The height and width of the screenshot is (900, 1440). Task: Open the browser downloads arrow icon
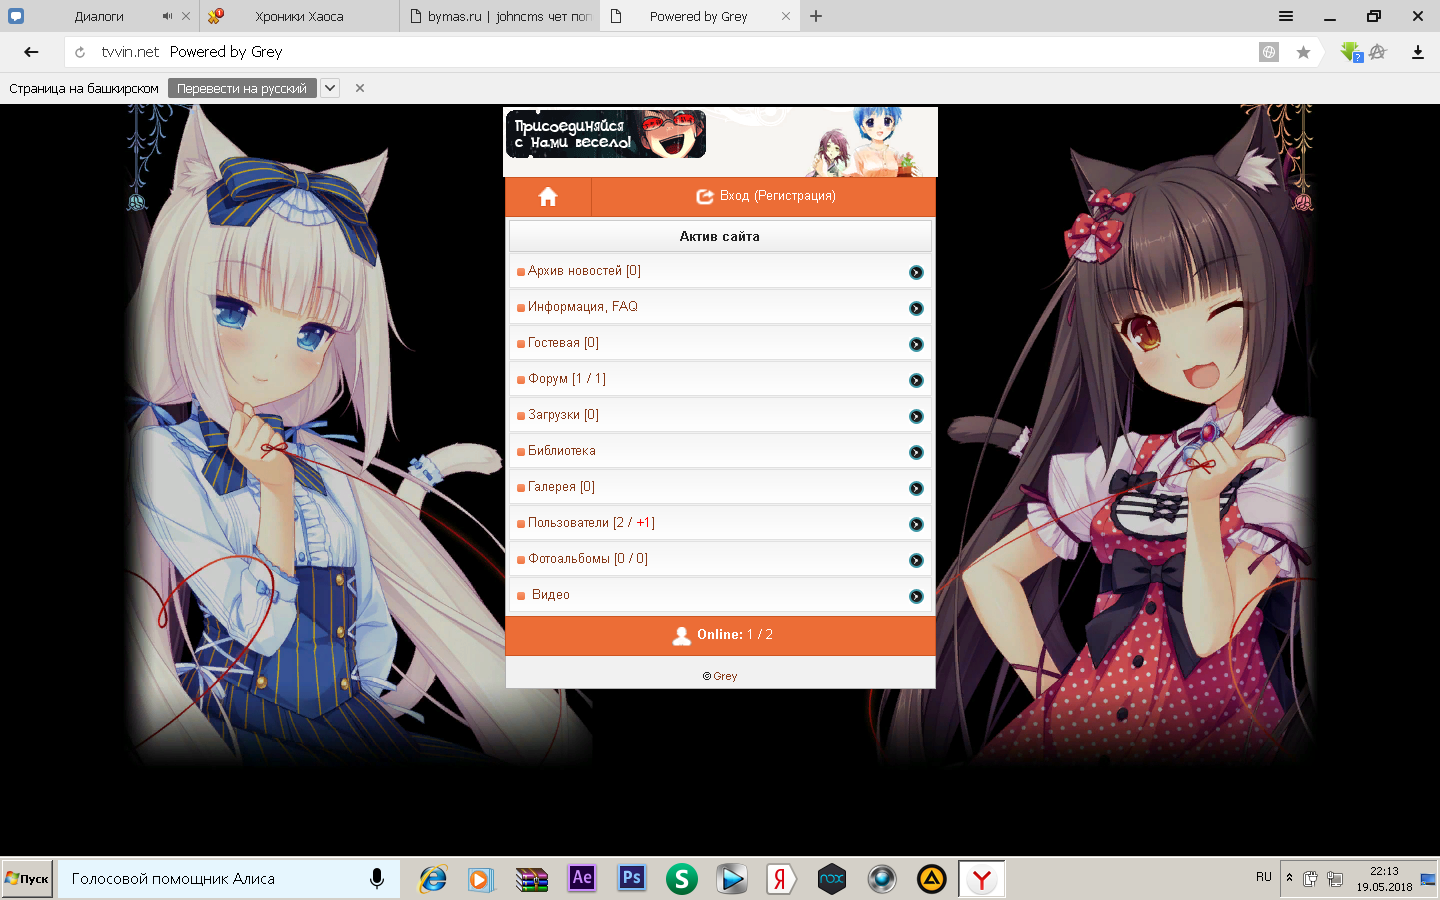1417,52
